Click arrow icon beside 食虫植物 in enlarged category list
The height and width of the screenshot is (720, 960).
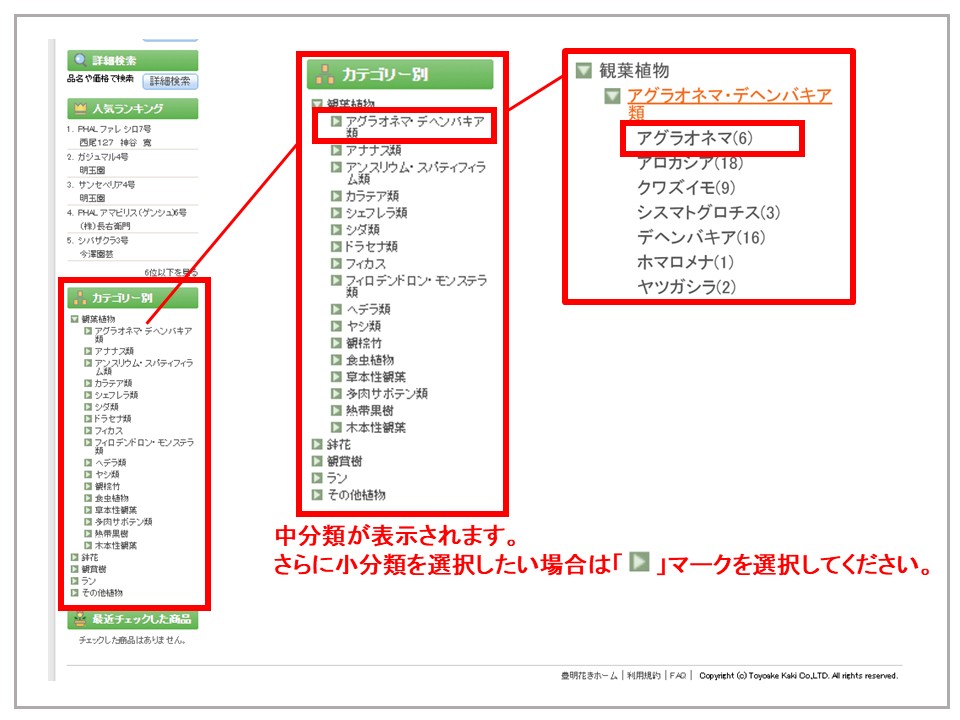click(x=337, y=360)
